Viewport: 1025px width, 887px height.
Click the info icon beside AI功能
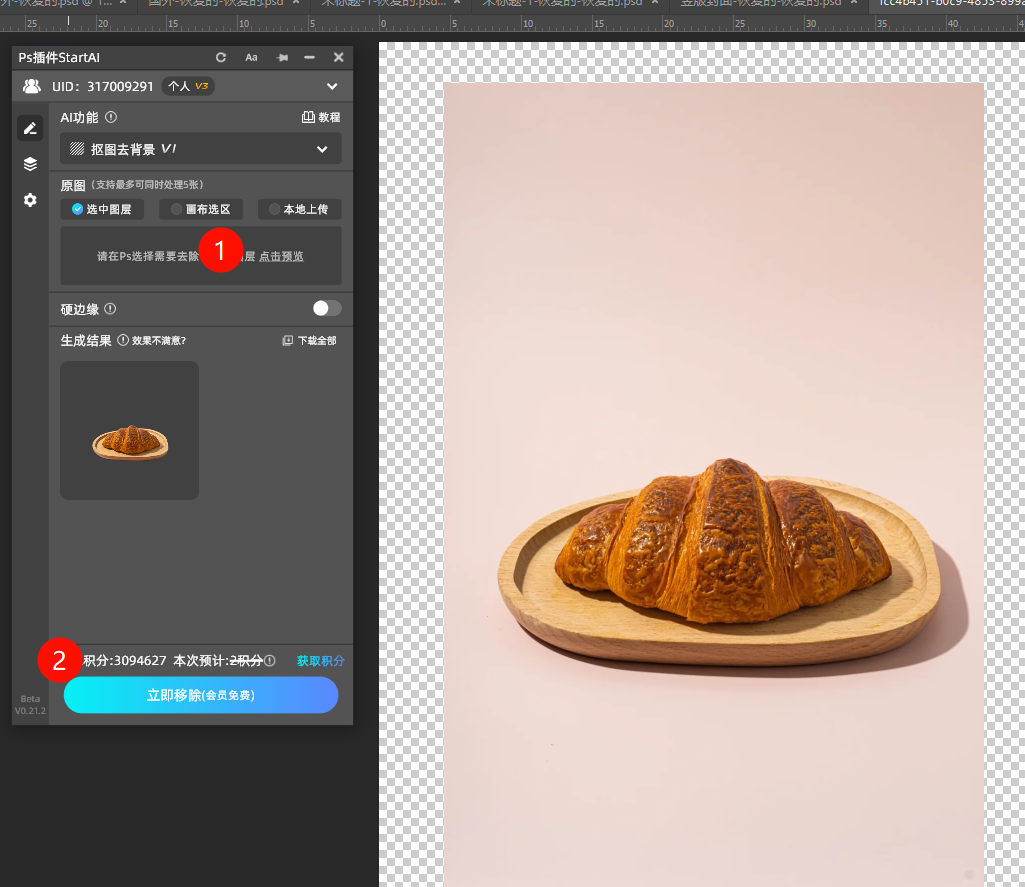pyautogui.click(x=111, y=117)
